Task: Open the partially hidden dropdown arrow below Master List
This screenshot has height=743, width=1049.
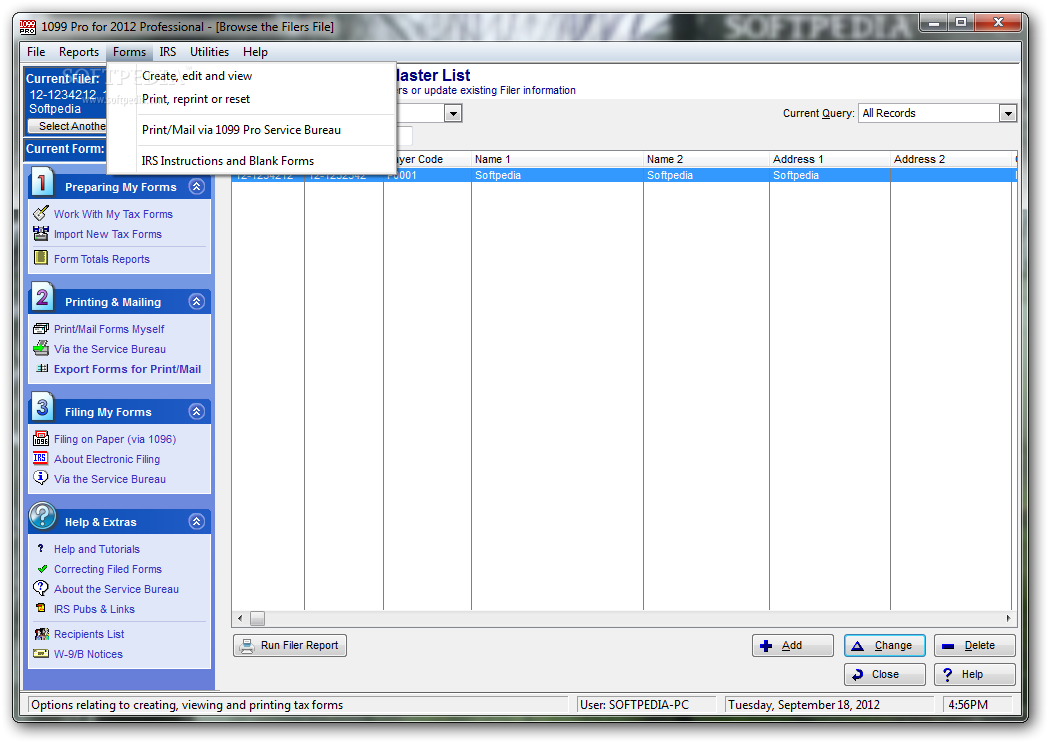Action: point(453,113)
